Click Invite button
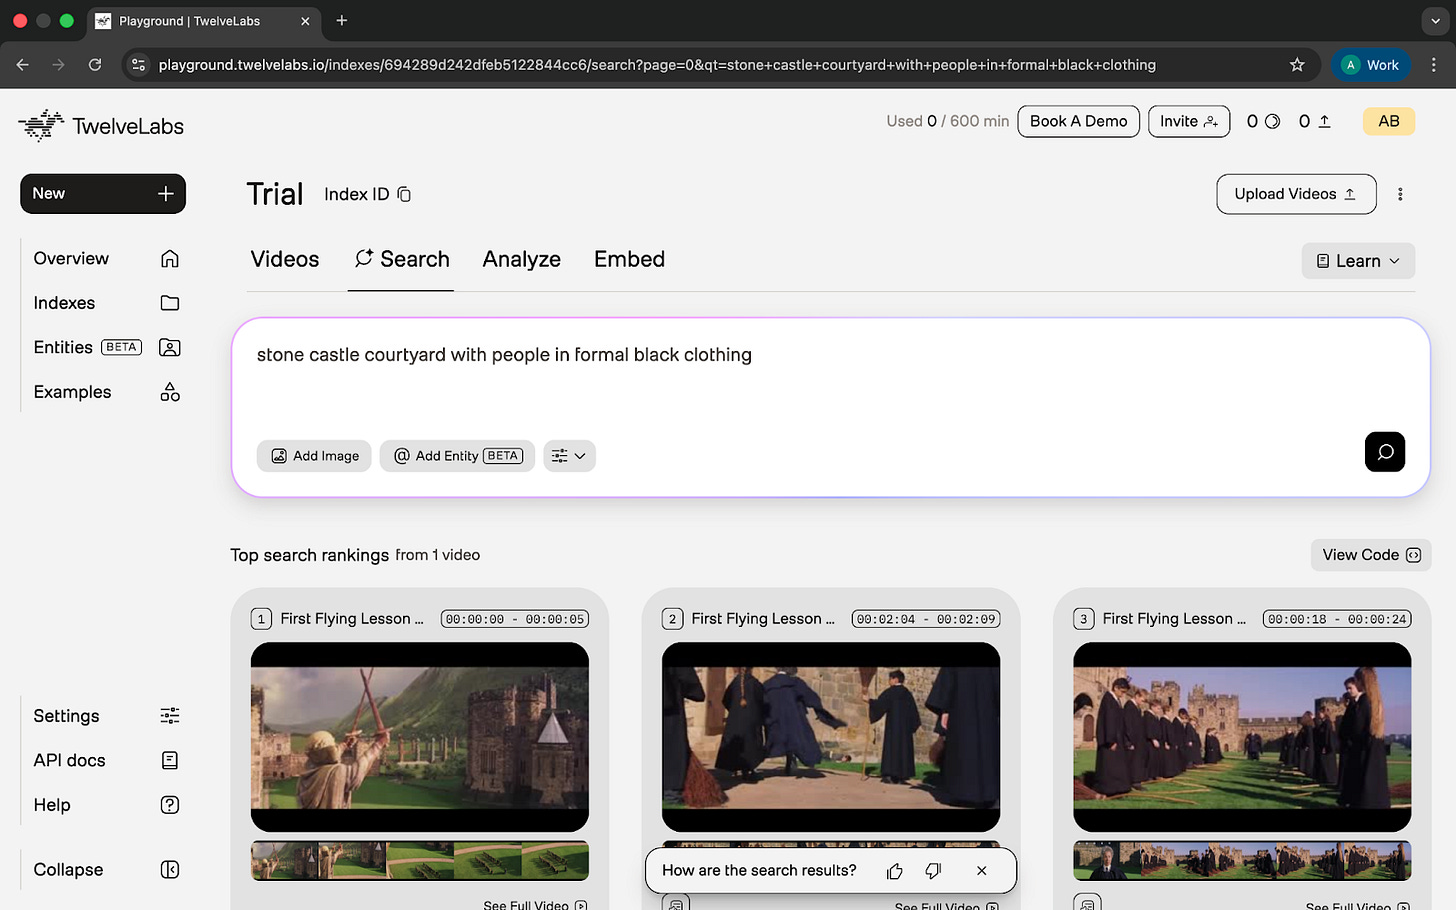Image resolution: width=1456 pixels, height=910 pixels. 1188,121
